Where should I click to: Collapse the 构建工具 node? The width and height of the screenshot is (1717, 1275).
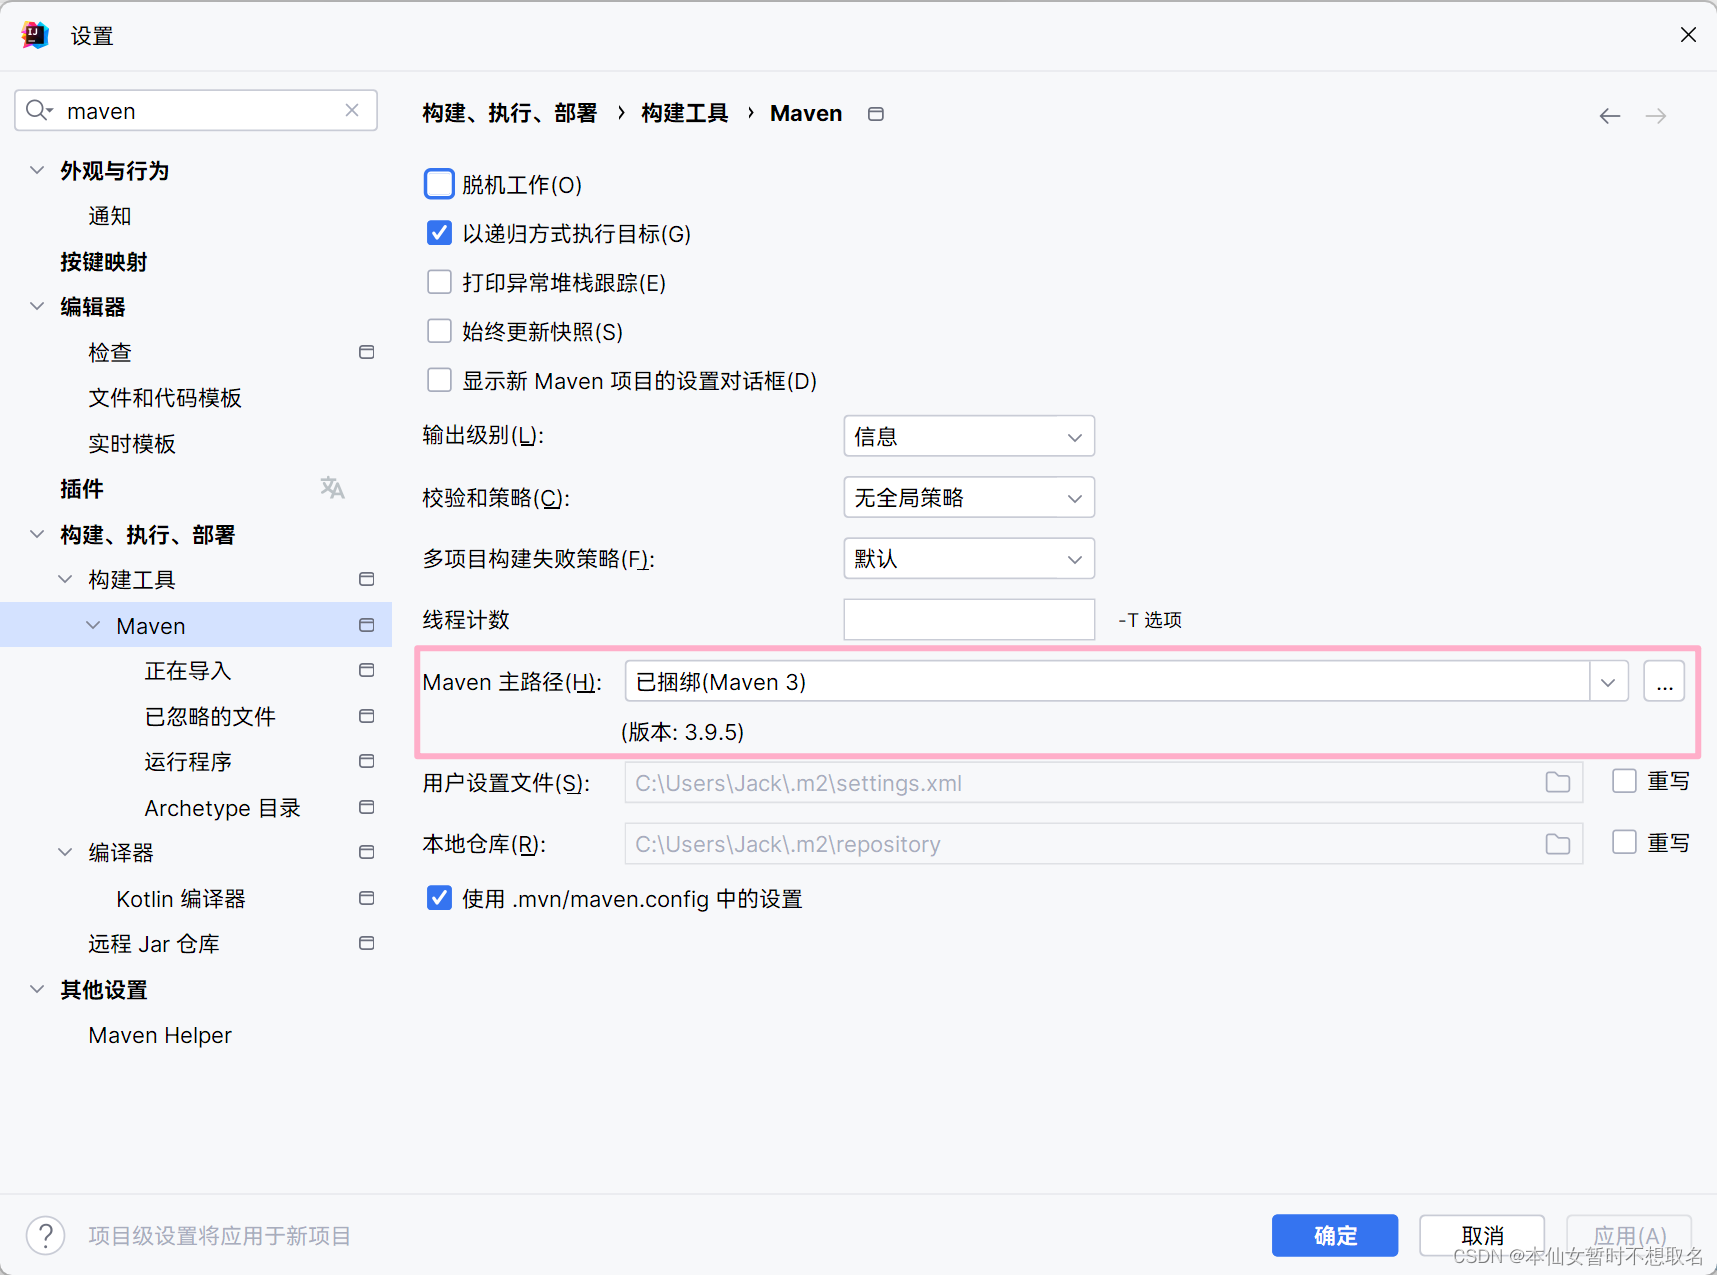point(65,579)
